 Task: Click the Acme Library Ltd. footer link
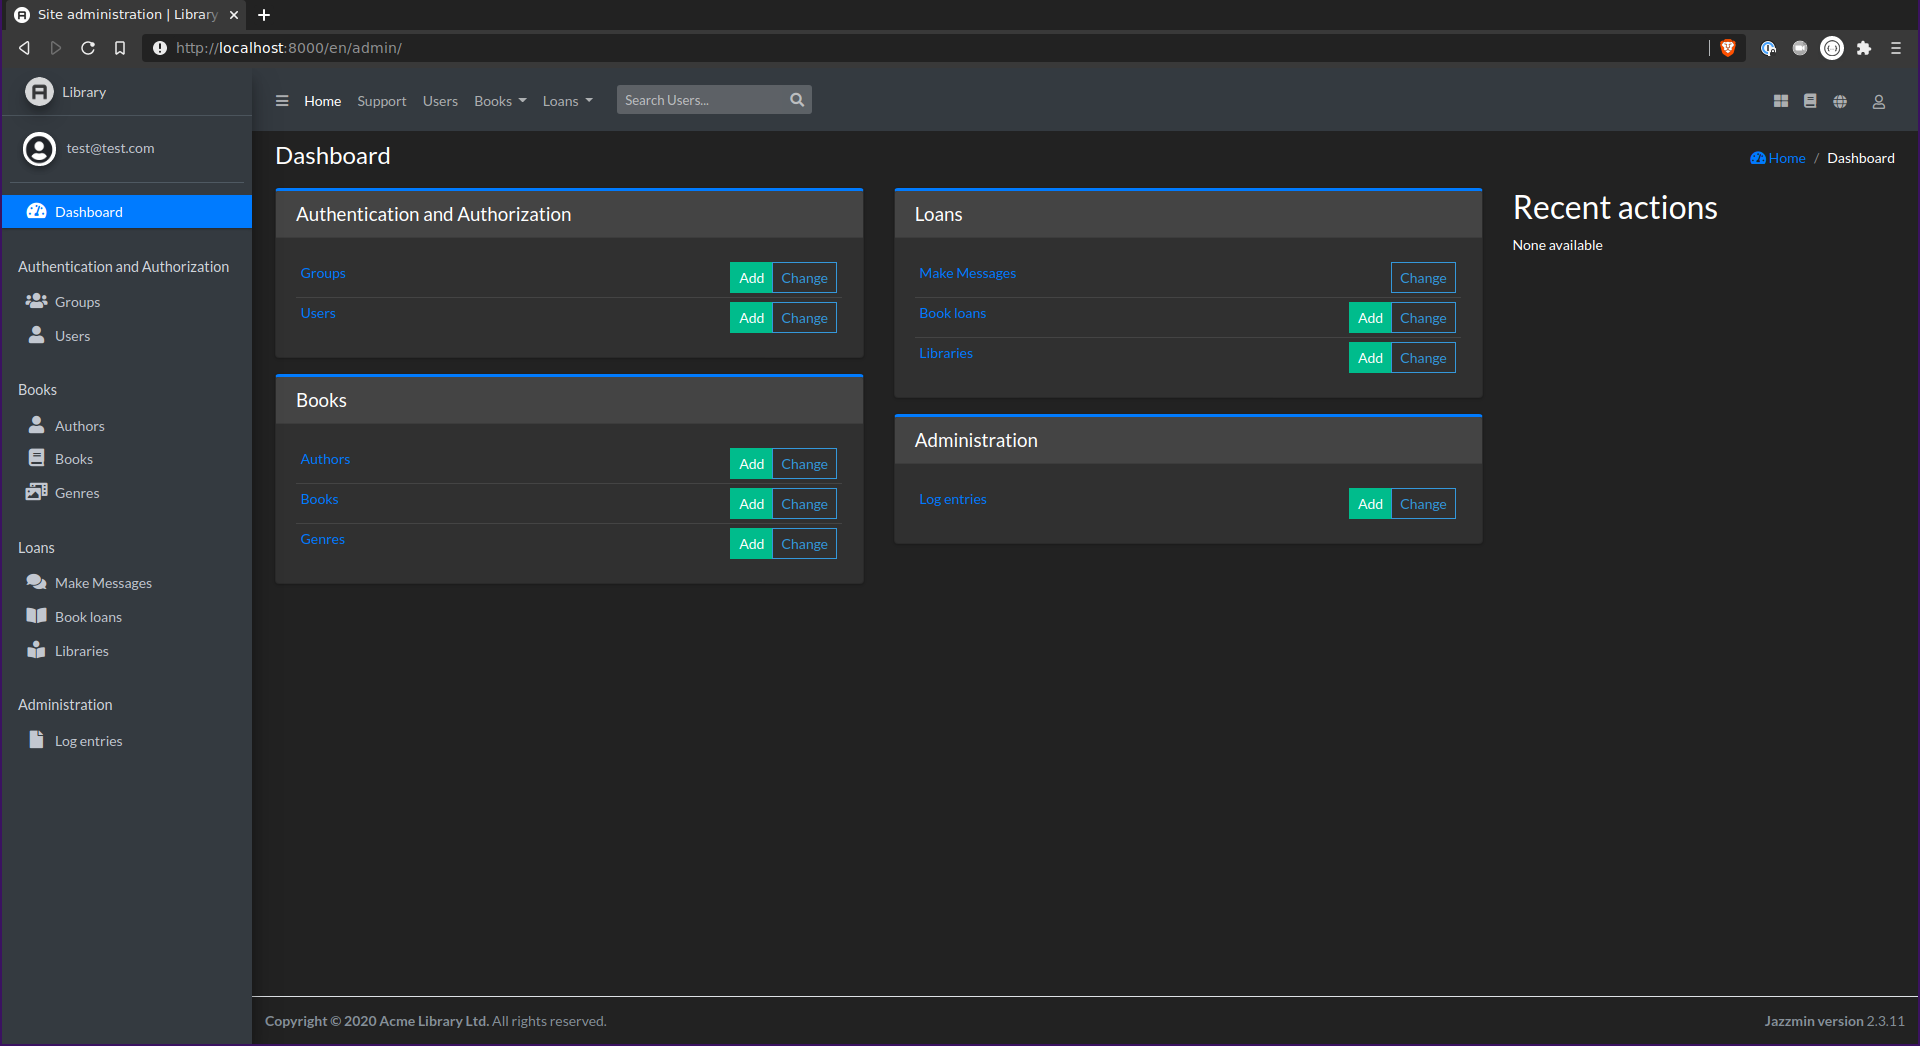[x=434, y=1021]
